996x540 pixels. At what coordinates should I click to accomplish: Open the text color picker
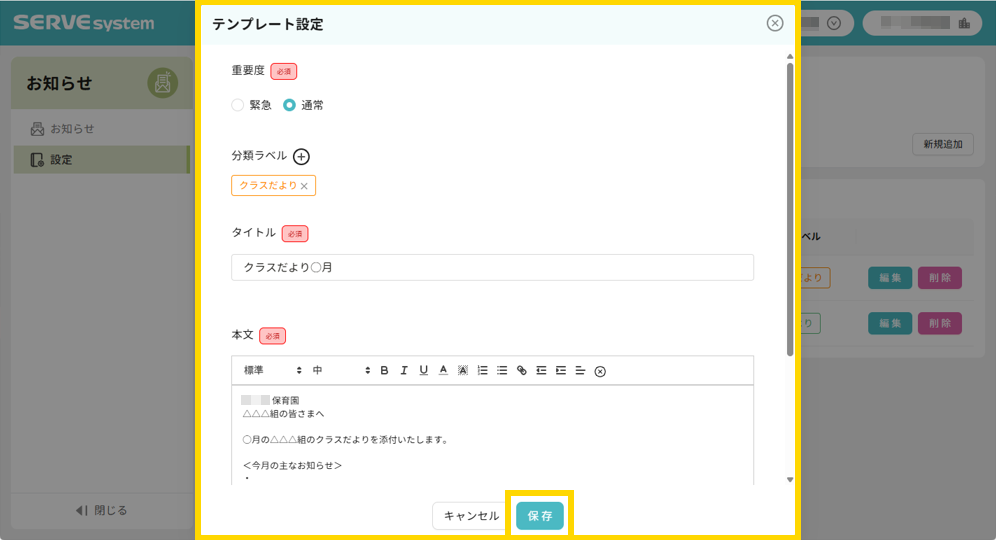[x=443, y=371]
